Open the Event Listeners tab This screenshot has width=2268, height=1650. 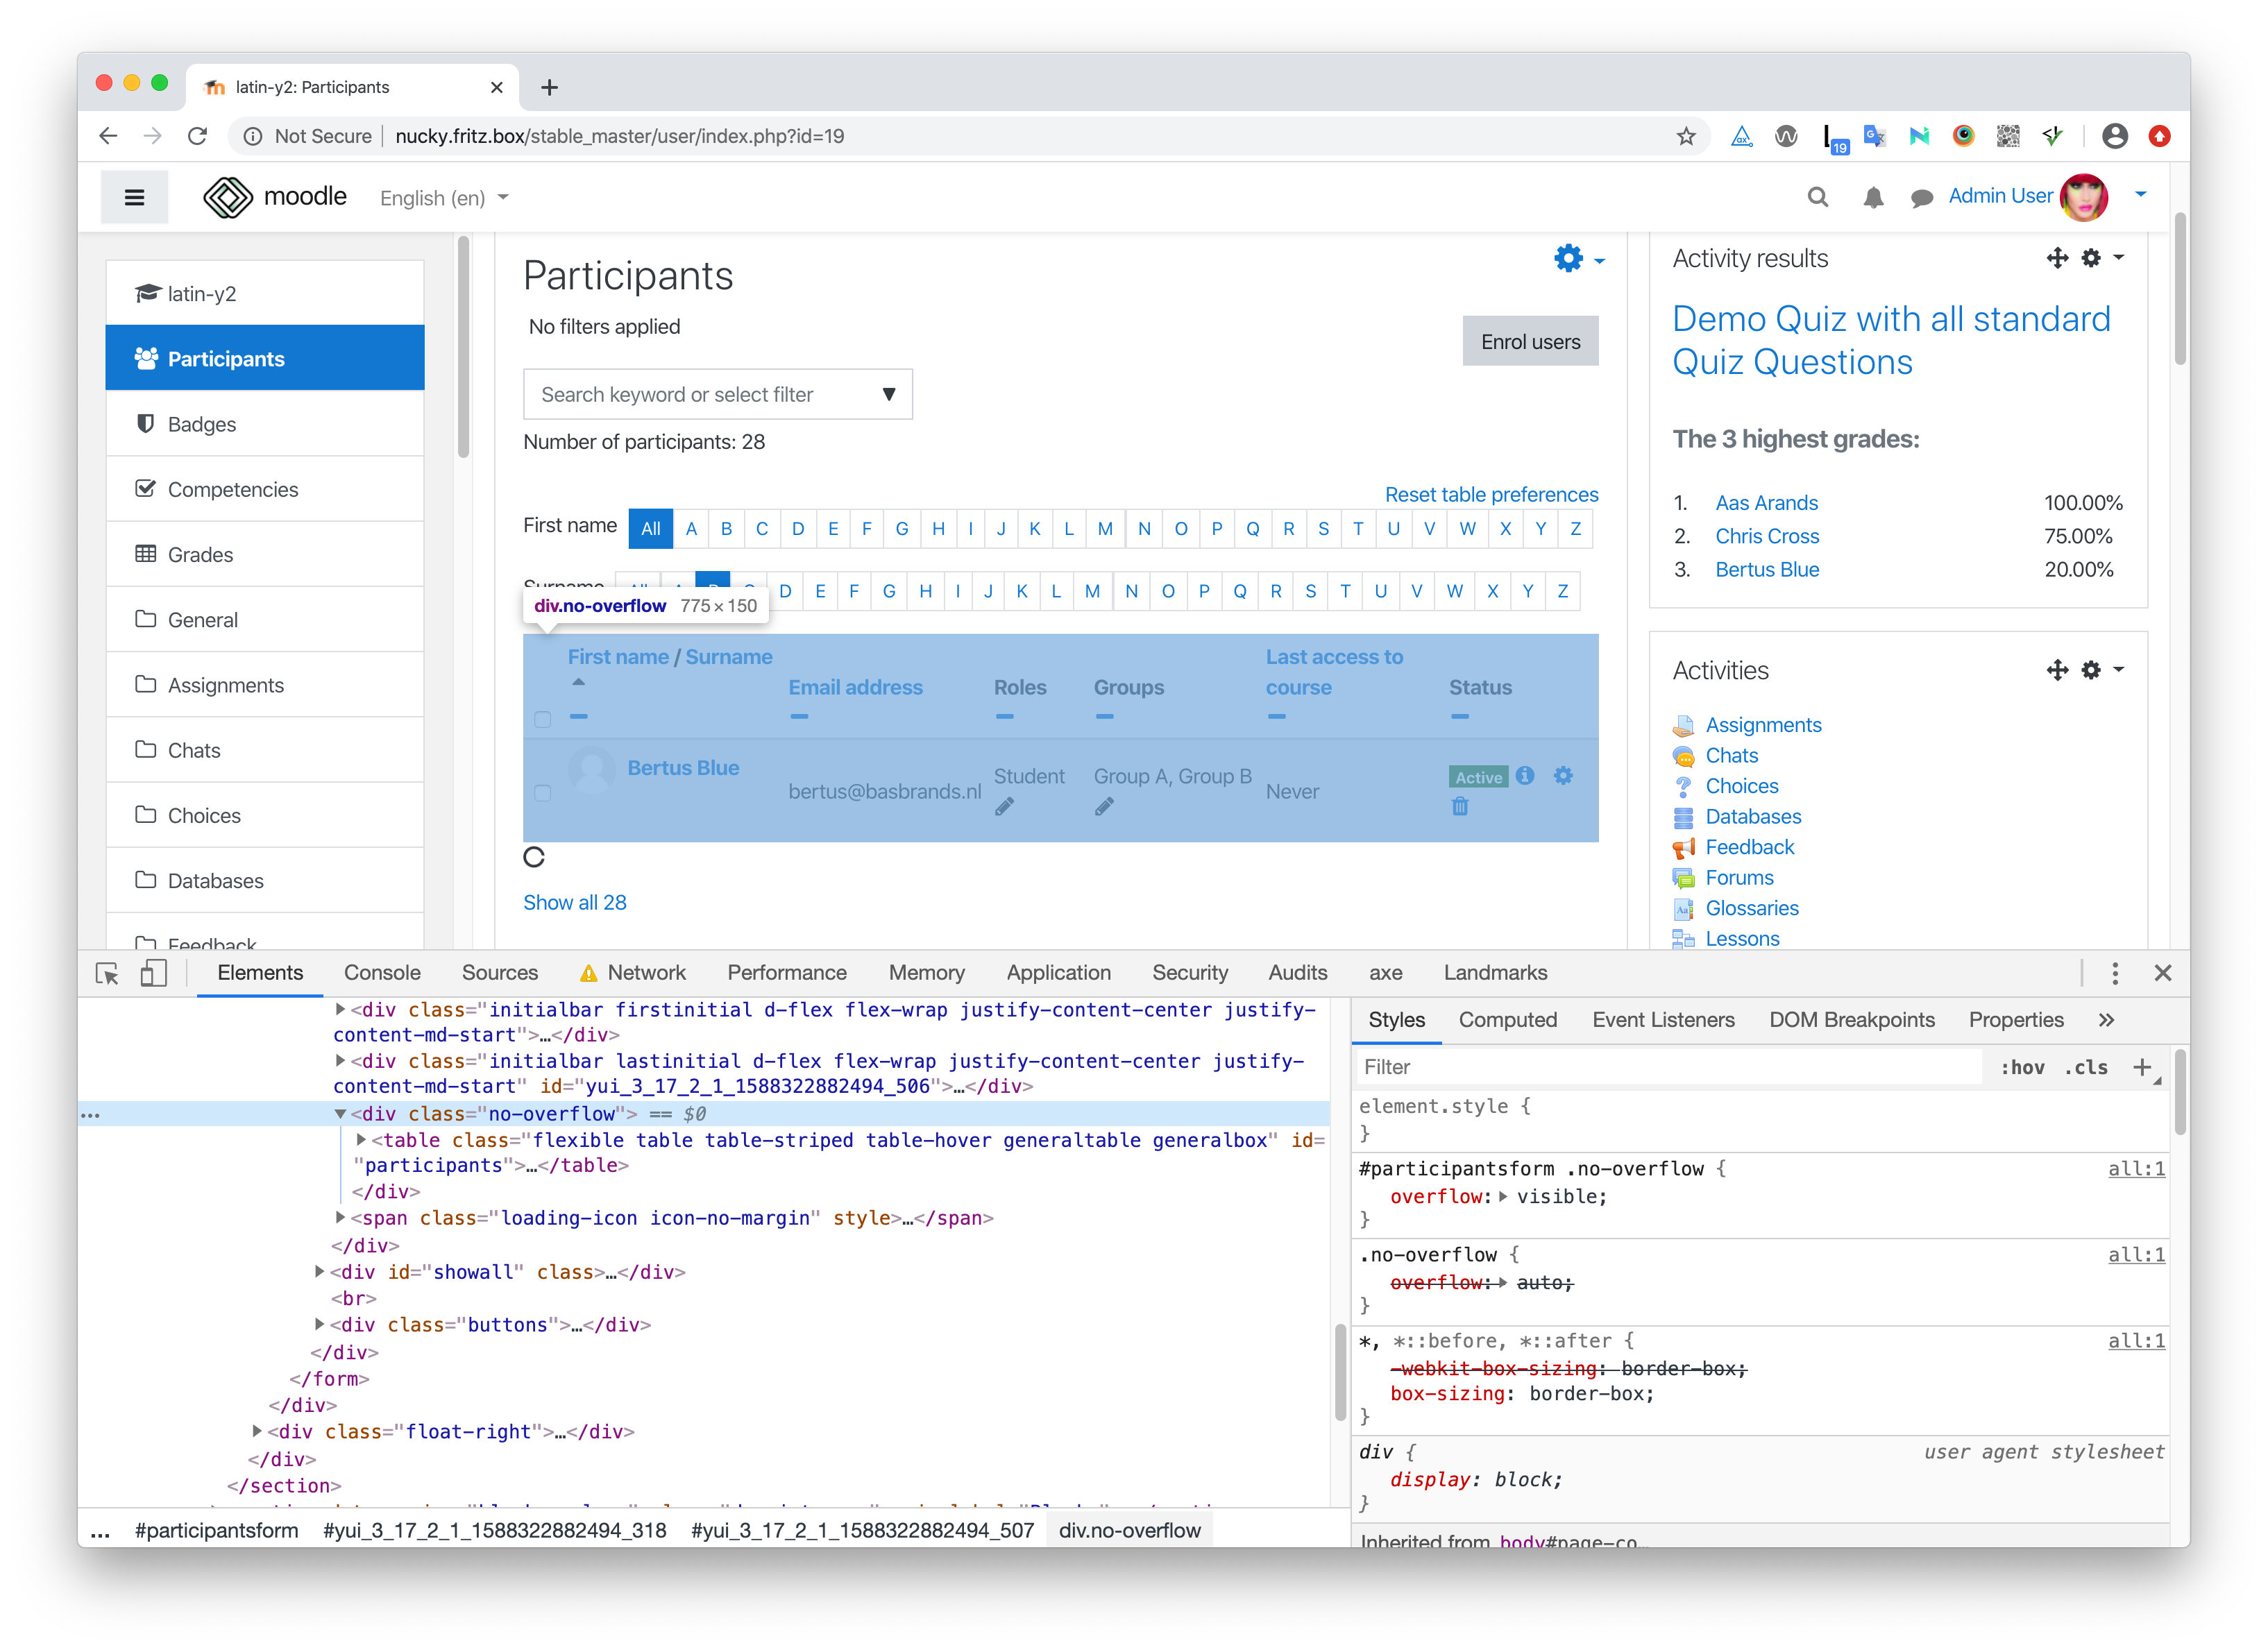click(1663, 1020)
